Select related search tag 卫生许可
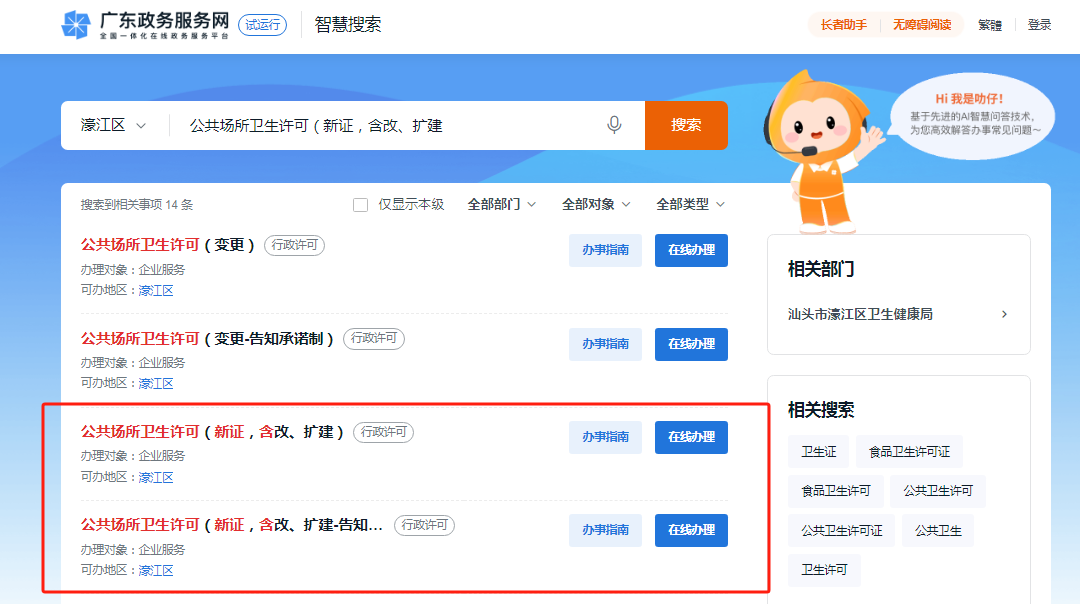Image resolution: width=1080 pixels, height=604 pixels. [824, 570]
